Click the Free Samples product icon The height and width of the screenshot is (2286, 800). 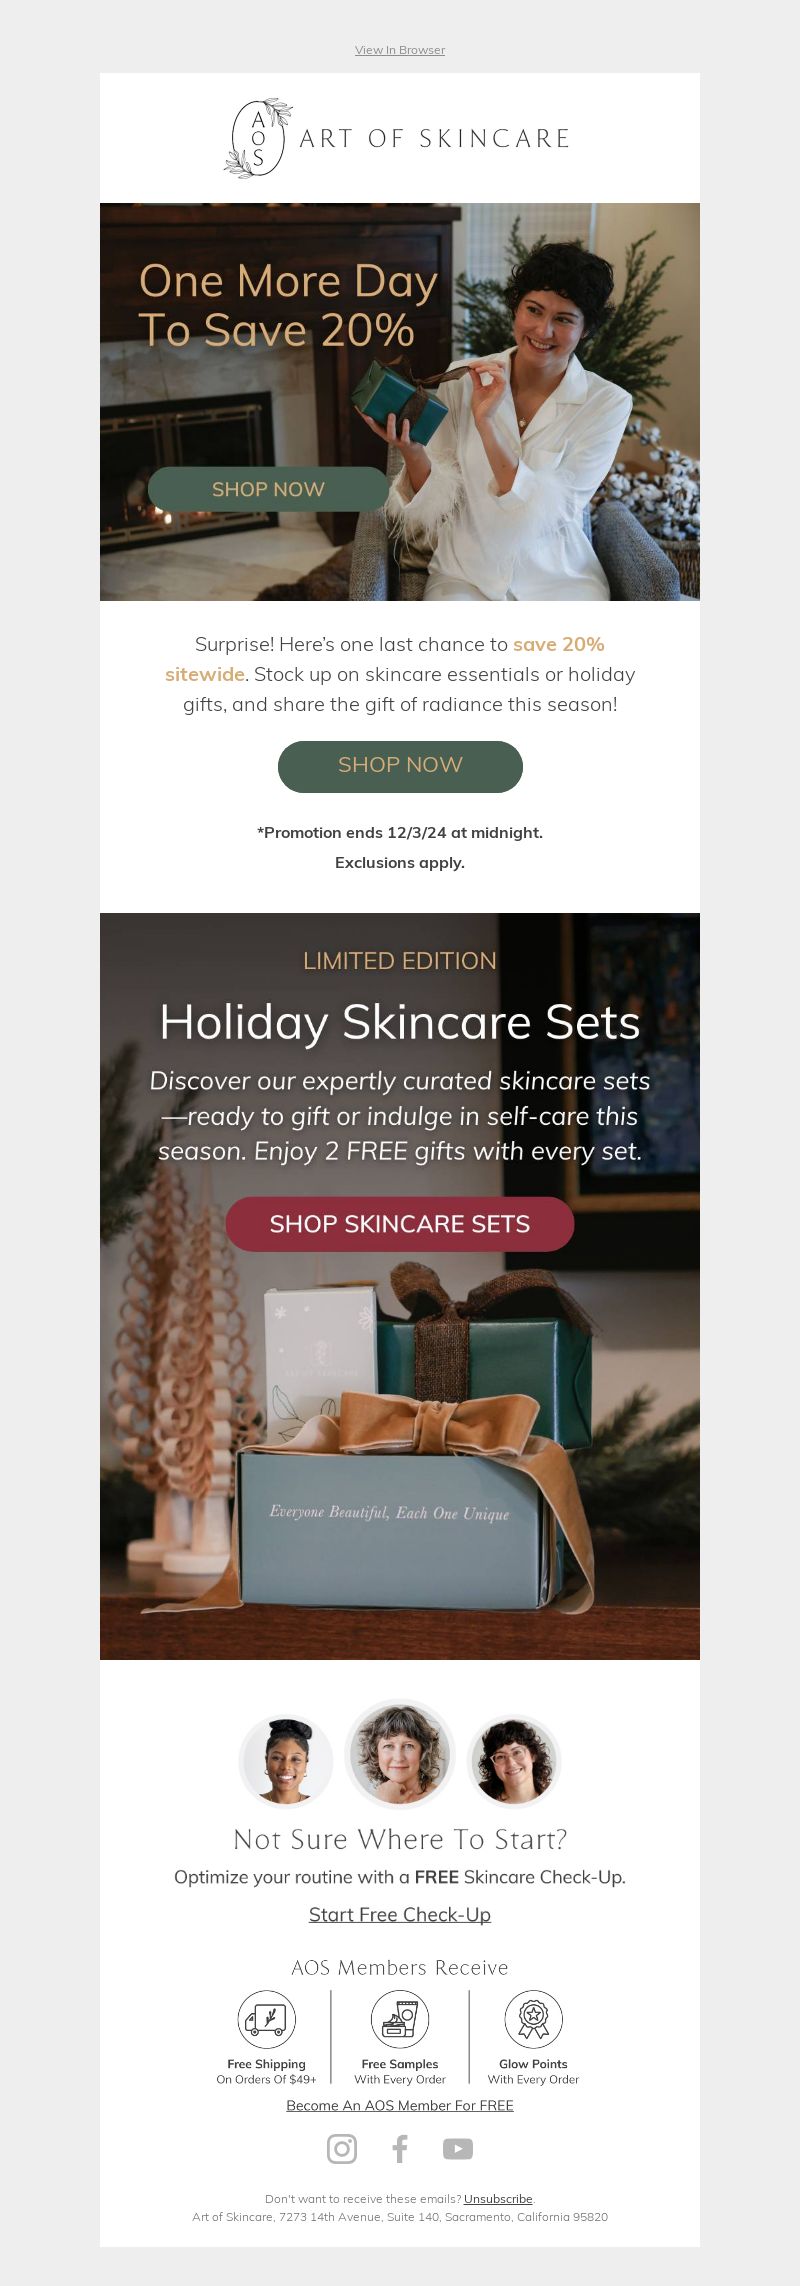[x=400, y=2019]
